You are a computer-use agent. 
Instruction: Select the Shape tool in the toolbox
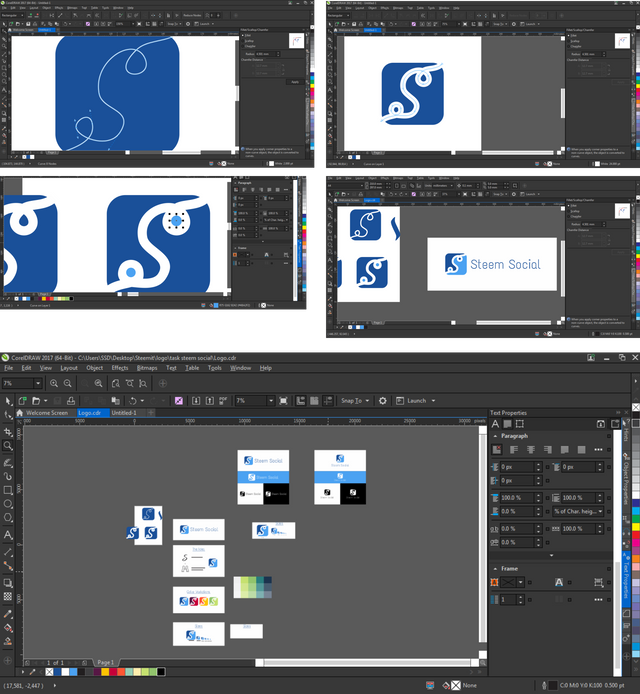point(8,415)
